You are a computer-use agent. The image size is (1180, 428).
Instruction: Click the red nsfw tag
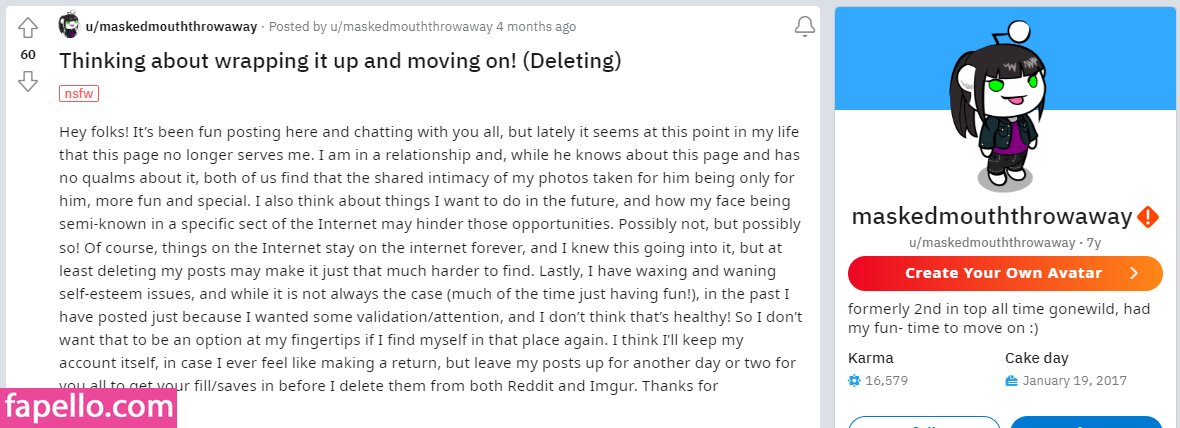coord(79,93)
